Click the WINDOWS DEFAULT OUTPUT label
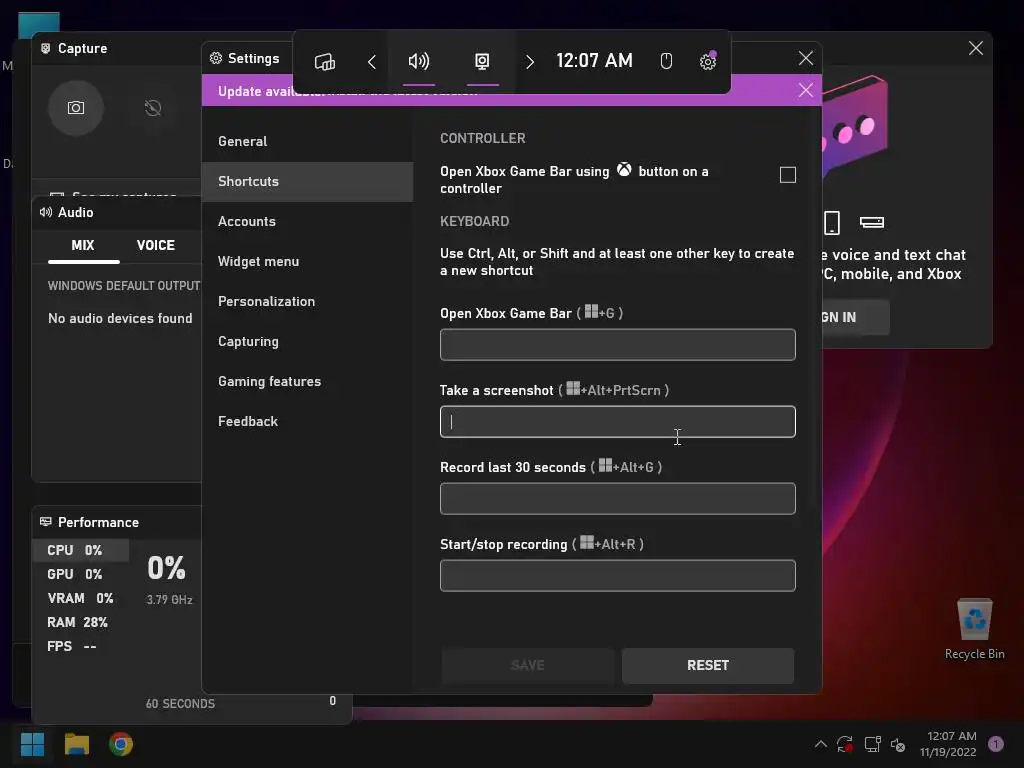The height and width of the screenshot is (768, 1024). [x=124, y=286]
